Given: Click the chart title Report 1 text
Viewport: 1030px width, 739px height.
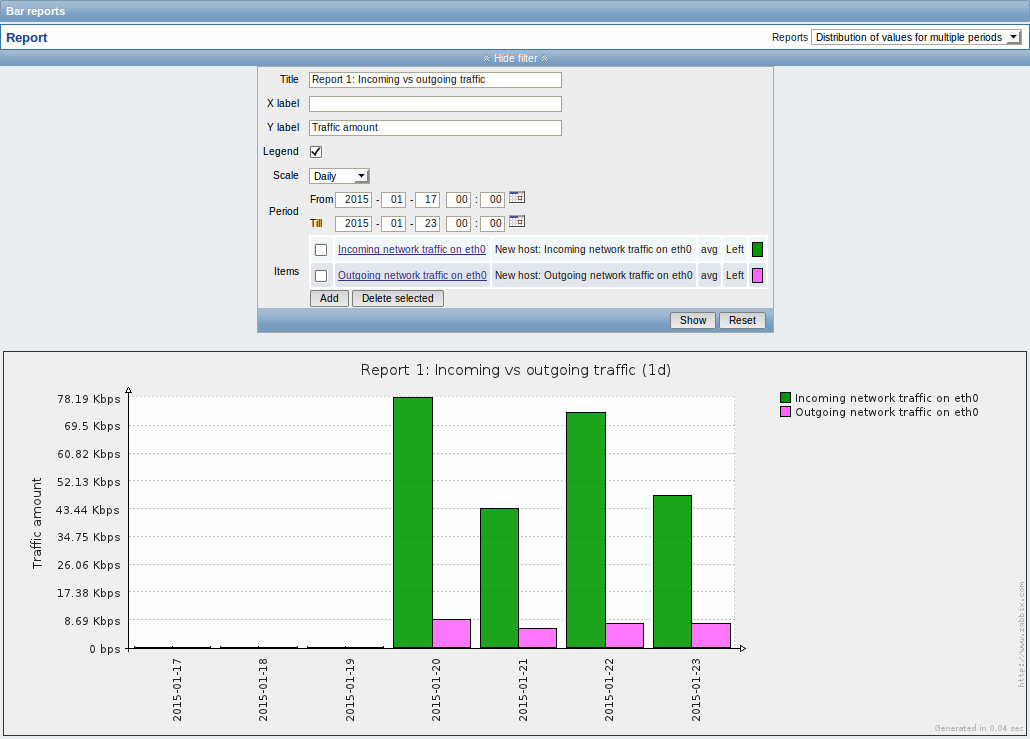Looking at the screenshot, I should pos(516,370).
